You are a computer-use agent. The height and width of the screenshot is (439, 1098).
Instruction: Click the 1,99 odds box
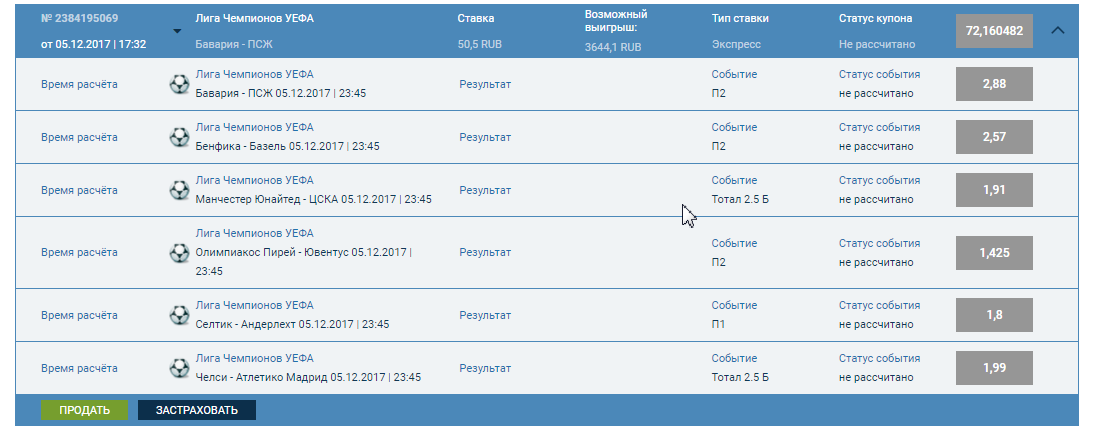pyautogui.click(x=994, y=369)
